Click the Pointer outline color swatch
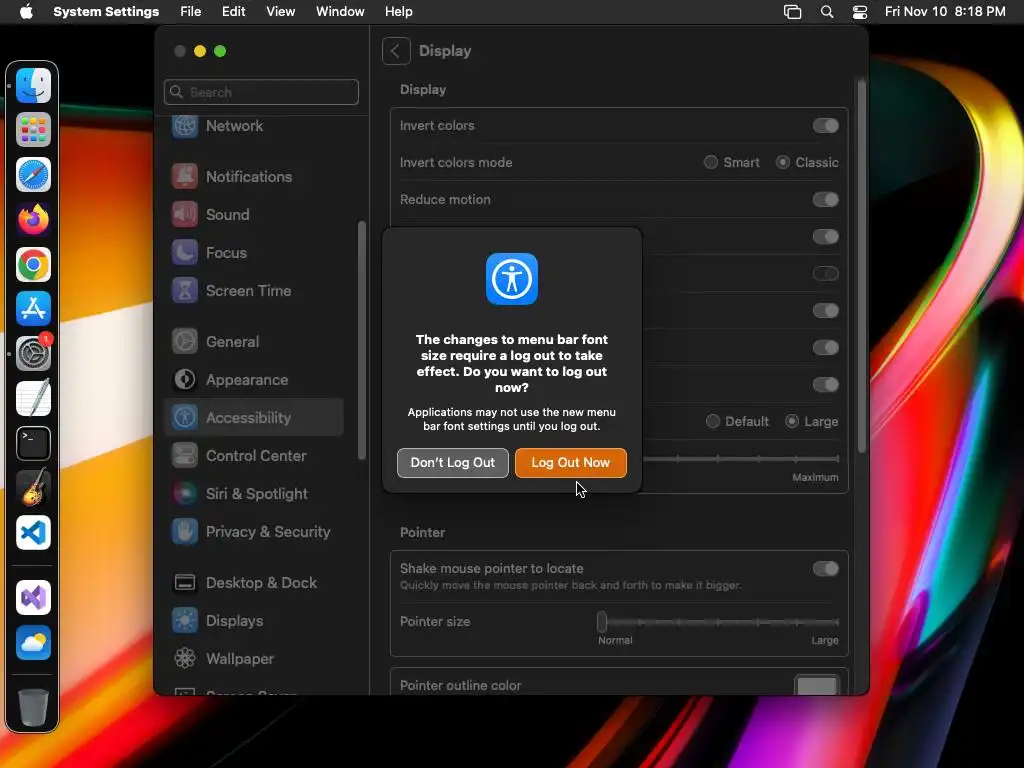1024x768 pixels. click(x=817, y=685)
